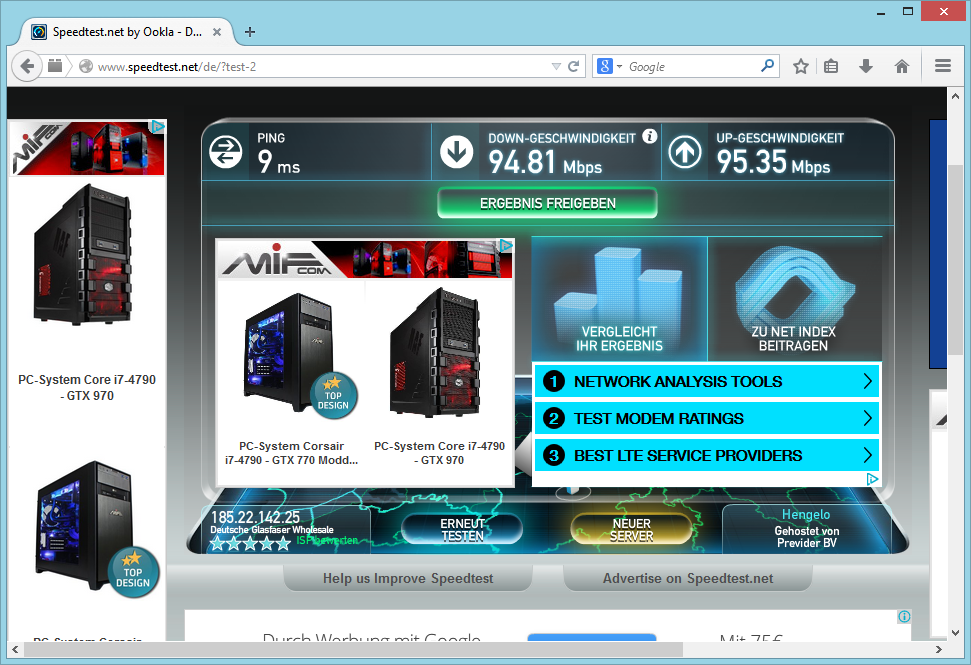
Task: Open sidebar PC-System Core i7-4790 GTX 970 link
Action: point(87,387)
